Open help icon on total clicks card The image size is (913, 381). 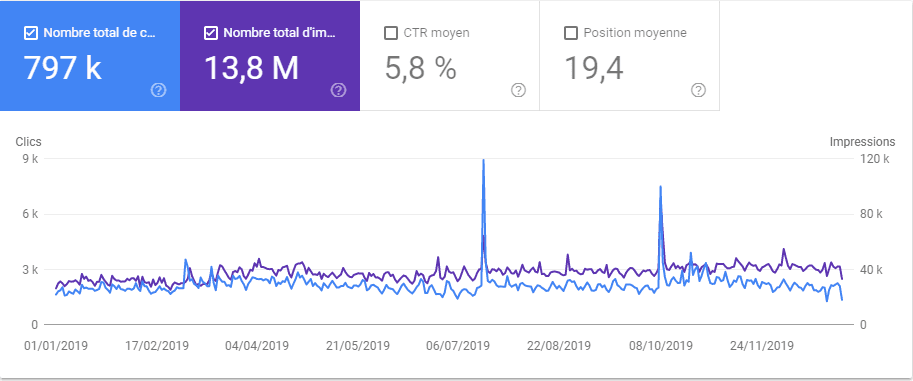(158, 90)
